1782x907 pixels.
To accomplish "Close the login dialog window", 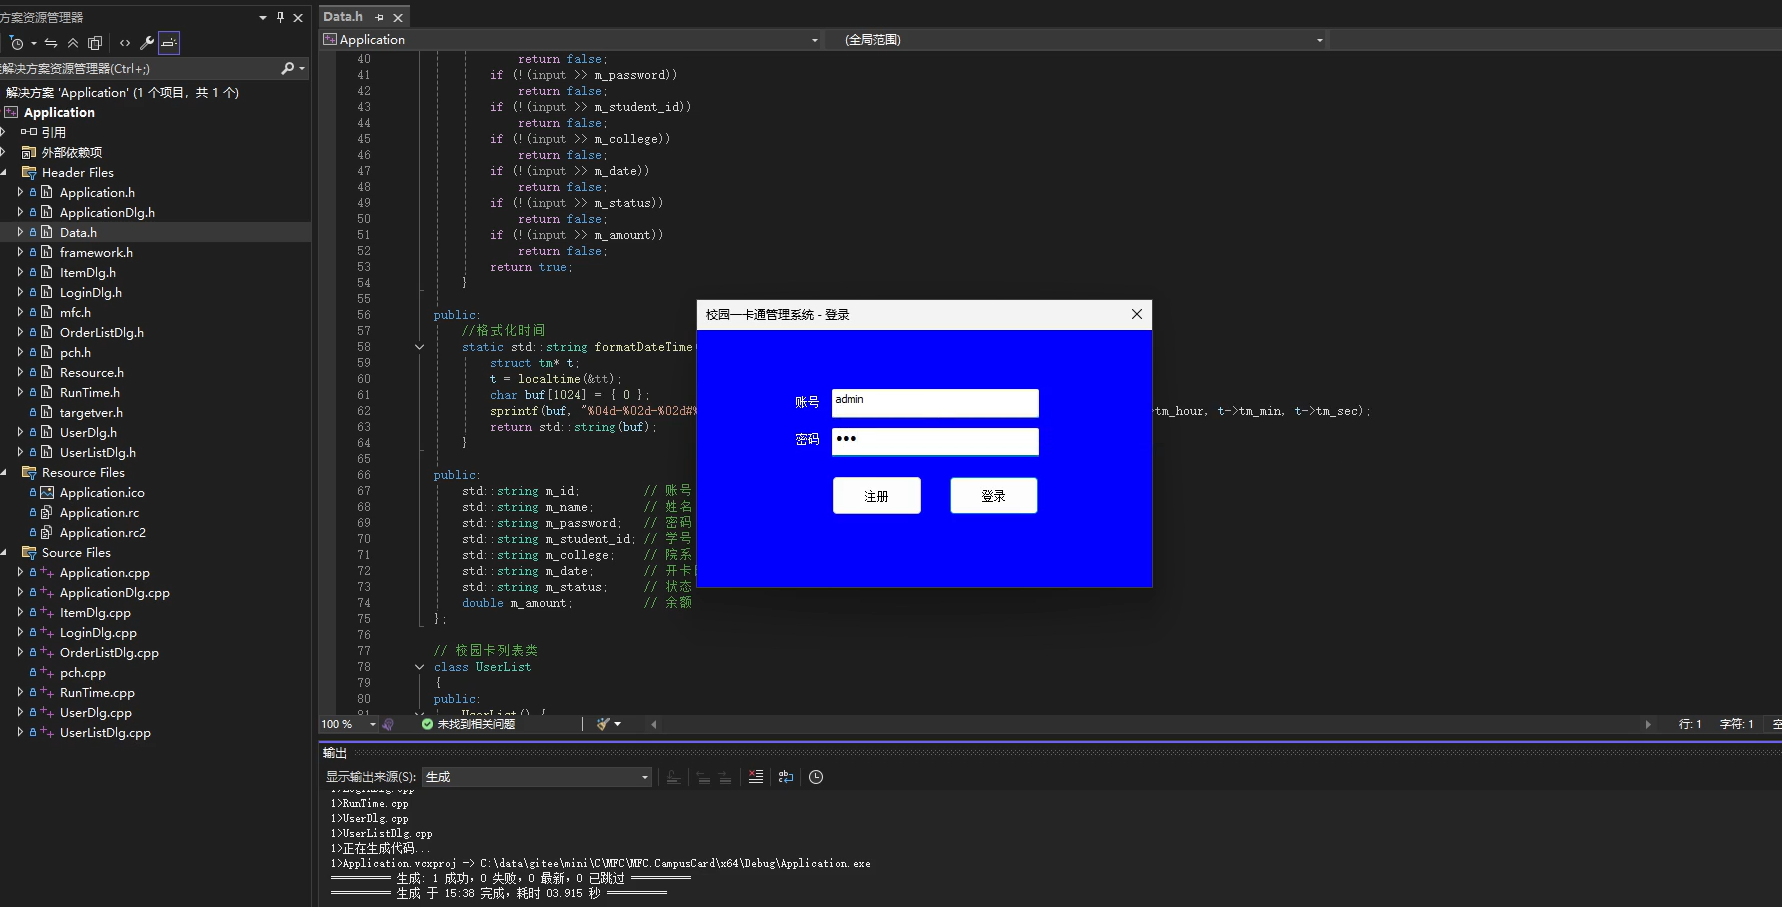I will click(x=1137, y=314).
